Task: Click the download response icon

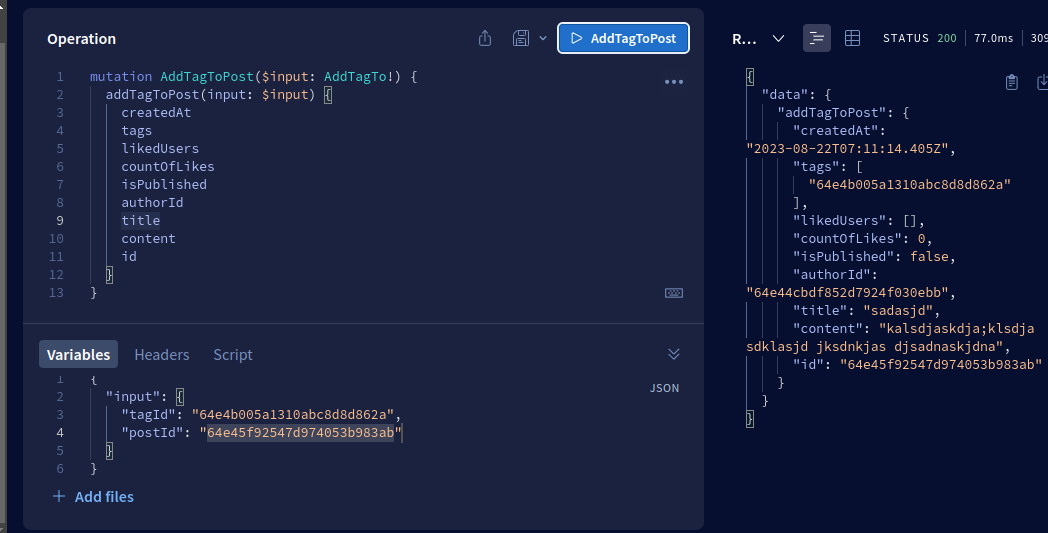Action: click(1042, 82)
